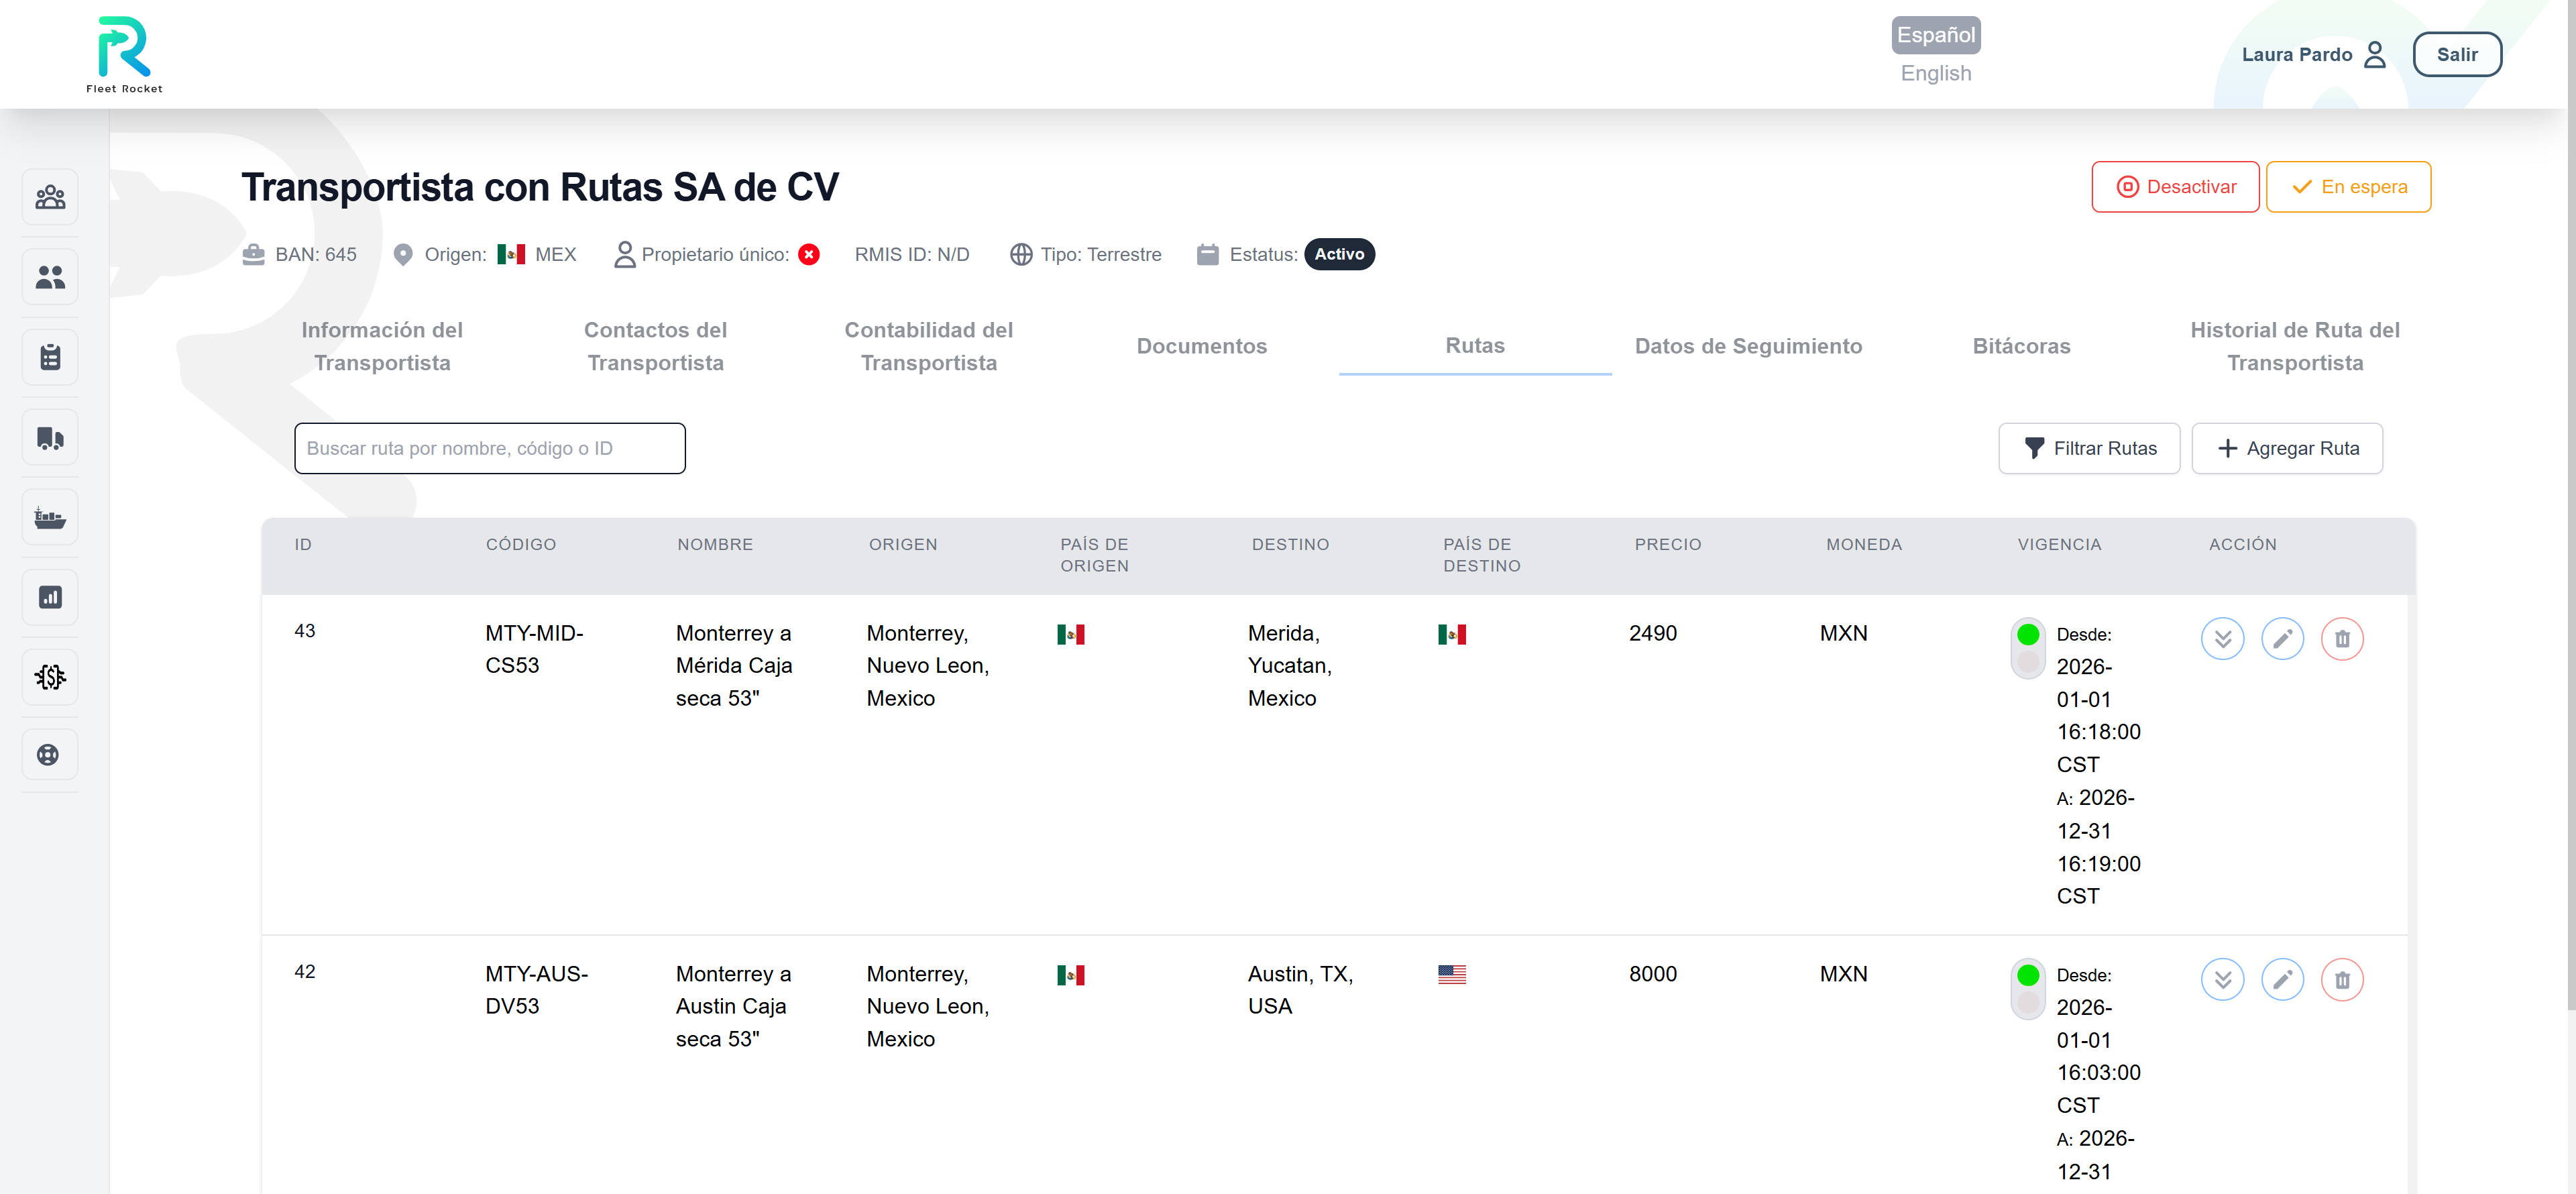Click the user profile icon next to Laura Pardo
This screenshot has width=2576, height=1194.
[x=2375, y=54]
